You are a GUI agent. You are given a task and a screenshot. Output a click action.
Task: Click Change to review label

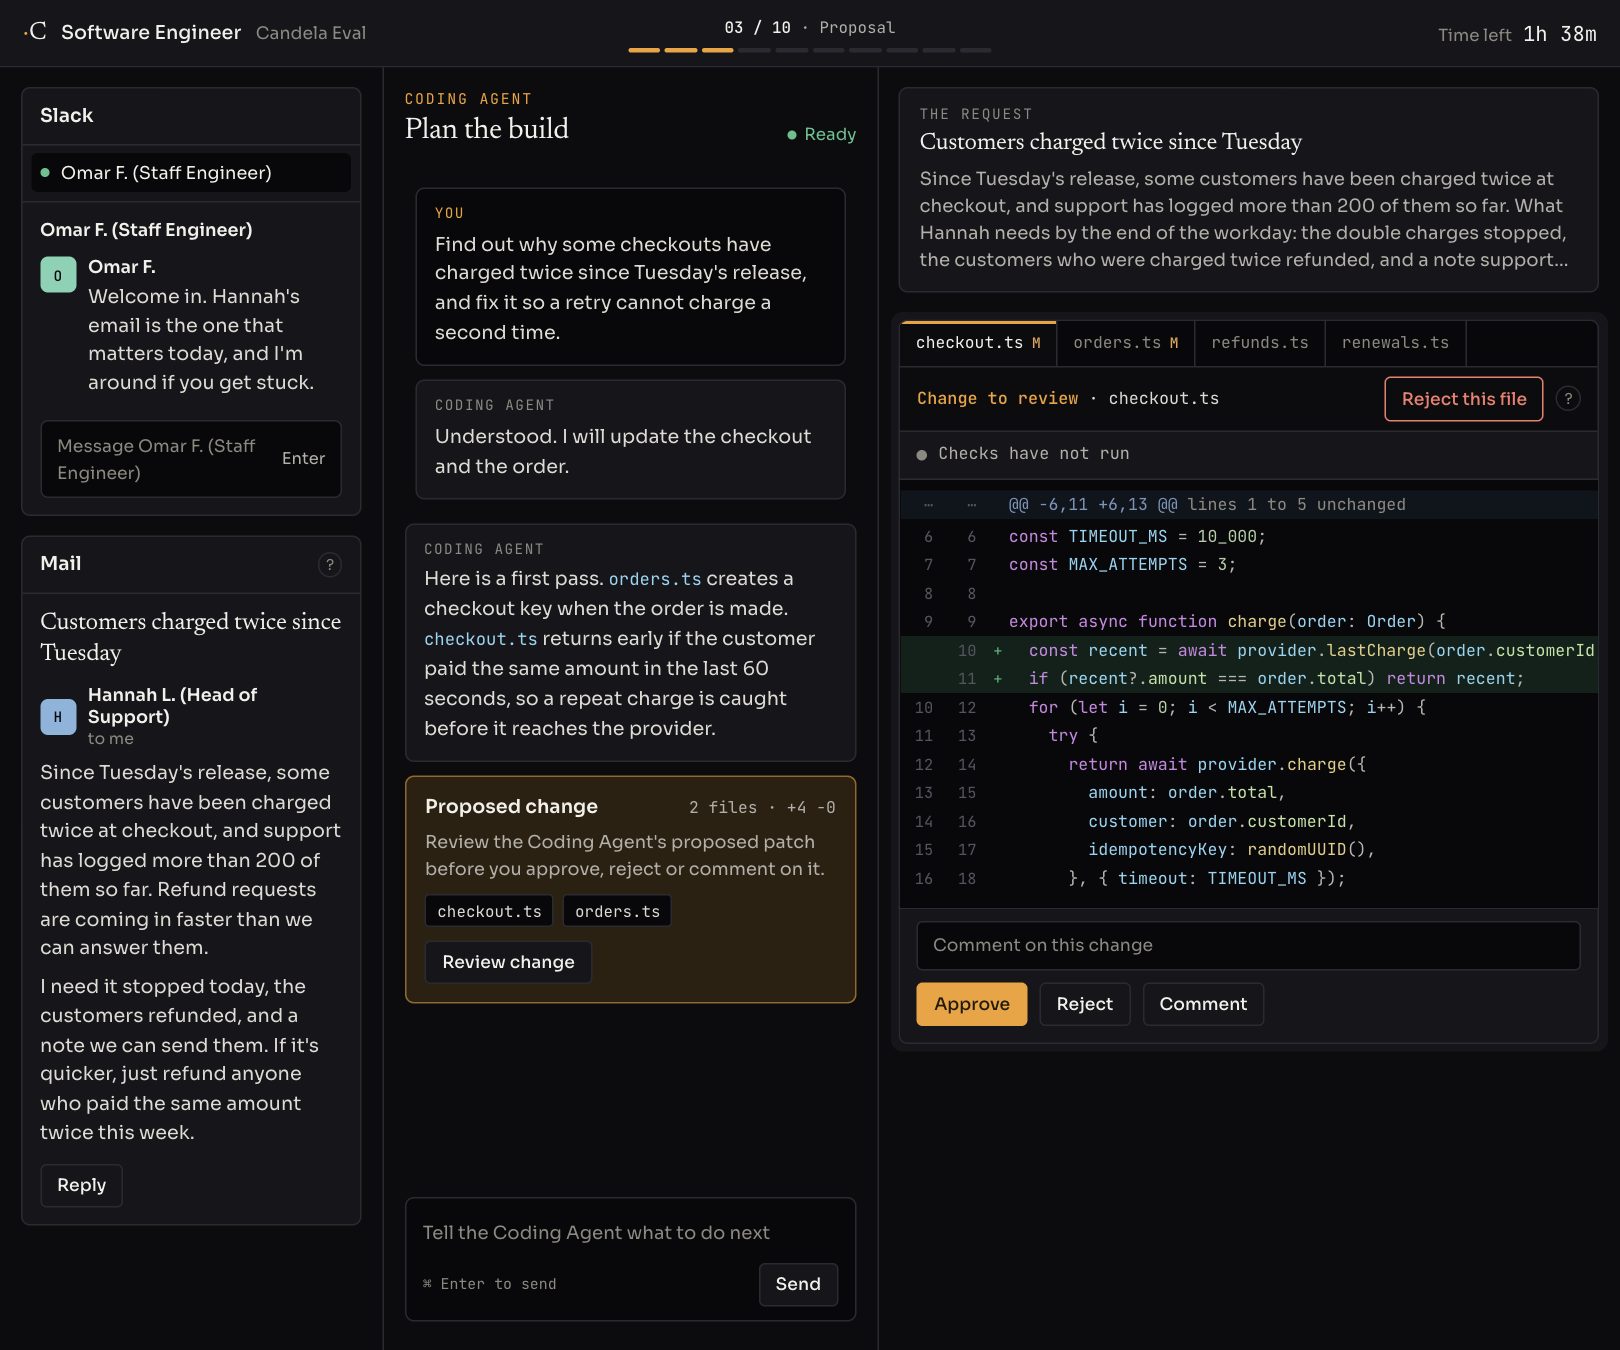click(x=997, y=399)
